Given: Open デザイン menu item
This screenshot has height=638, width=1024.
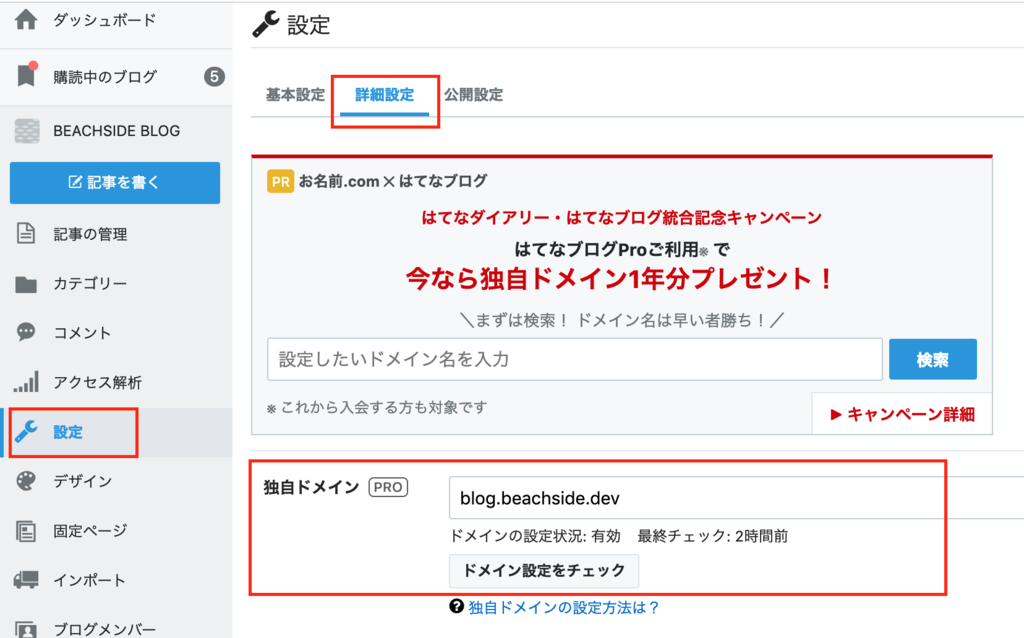Looking at the screenshot, I should pos(82,481).
